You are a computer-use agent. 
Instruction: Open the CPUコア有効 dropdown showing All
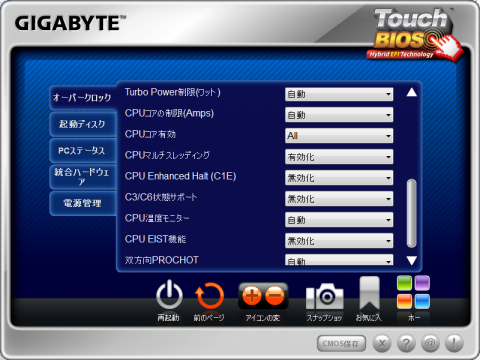tap(339, 136)
